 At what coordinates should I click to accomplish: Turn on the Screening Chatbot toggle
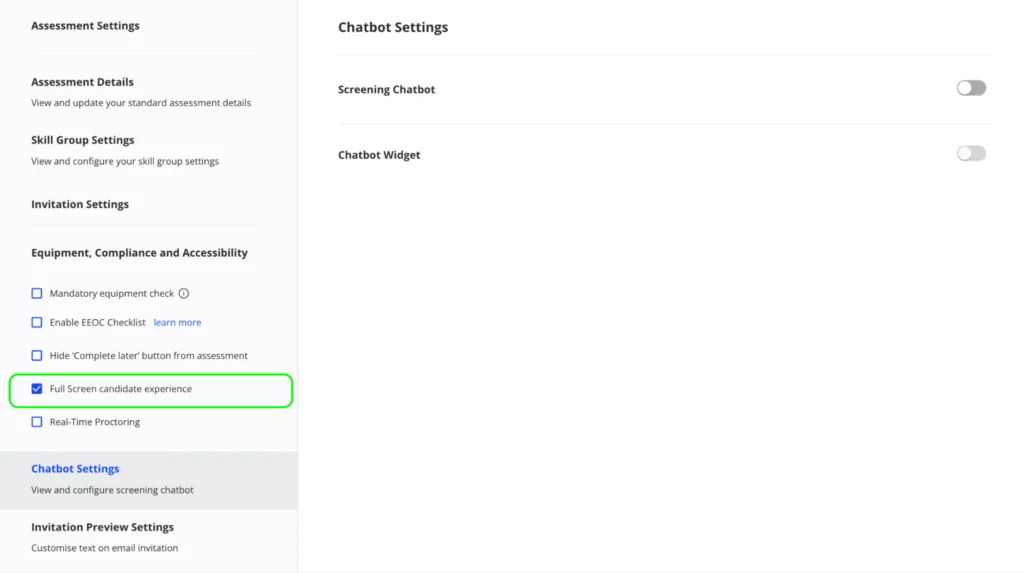[971, 88]
